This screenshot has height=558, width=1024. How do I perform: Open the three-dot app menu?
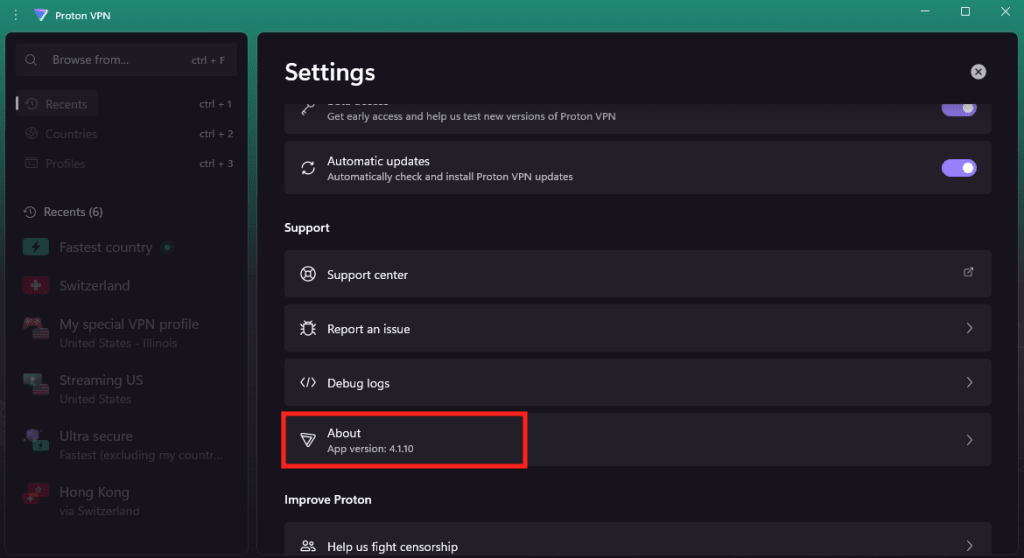pyautogui.click(x=16, y=15)
